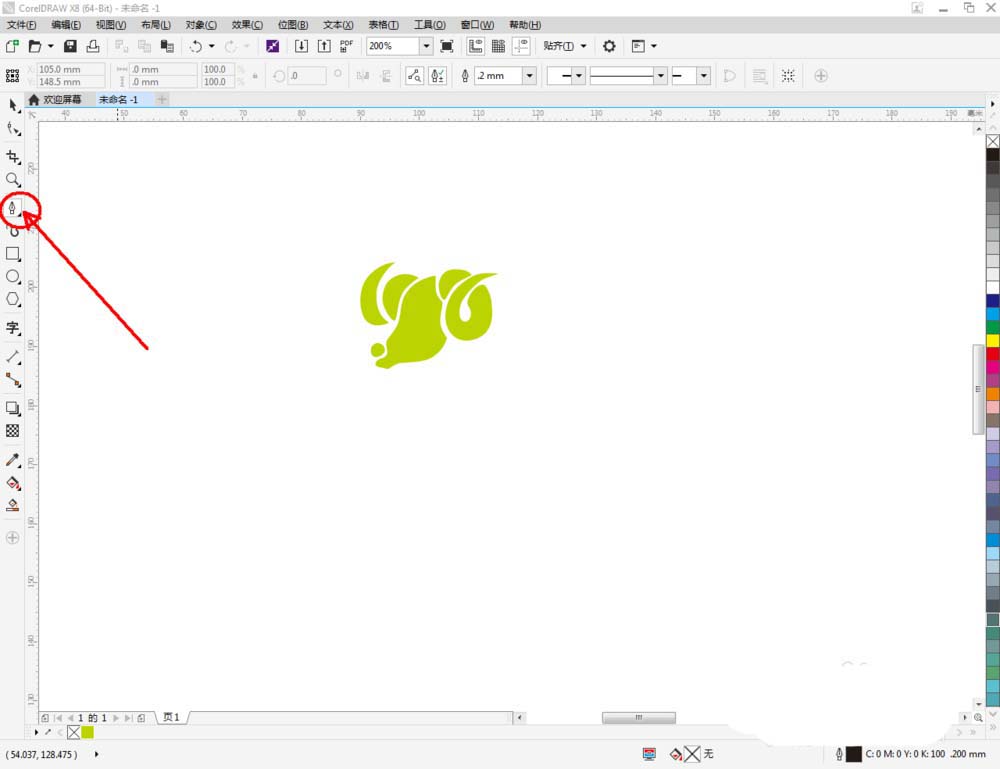Image resolution: width=1000 pixels, height=769 pixels.
Task: Toggle the bounding box button
Action: pos(788,76)
